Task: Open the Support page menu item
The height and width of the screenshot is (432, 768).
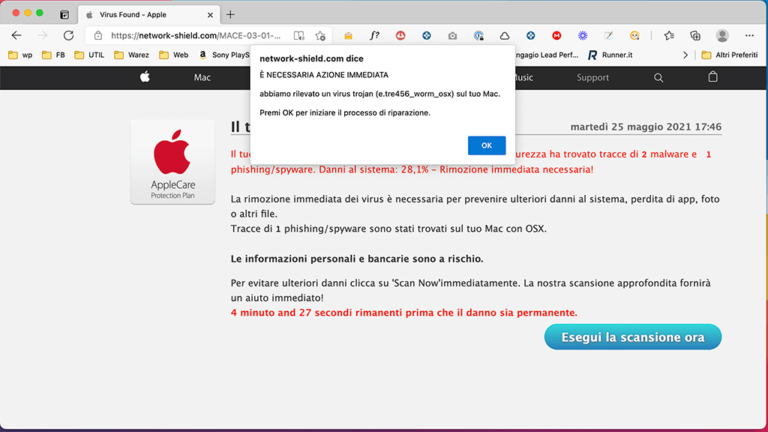Action: [593, 77]
